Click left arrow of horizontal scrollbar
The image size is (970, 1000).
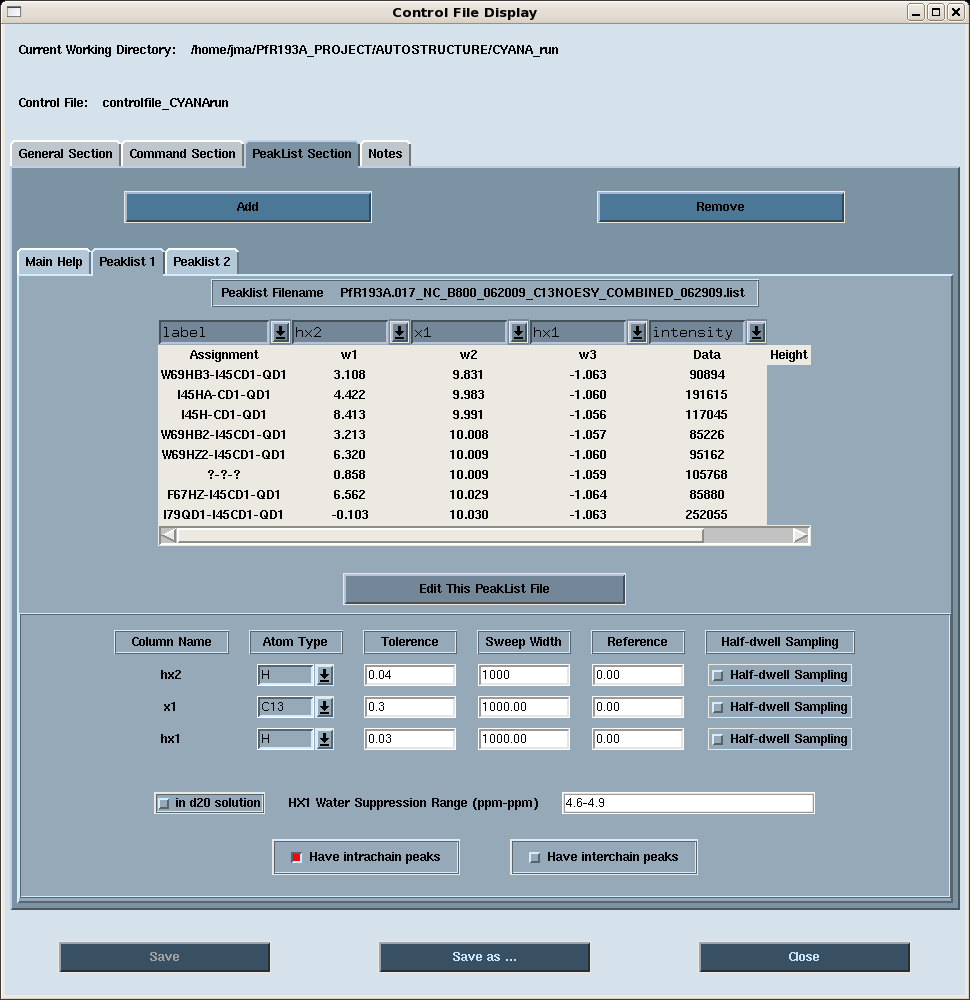168,536
